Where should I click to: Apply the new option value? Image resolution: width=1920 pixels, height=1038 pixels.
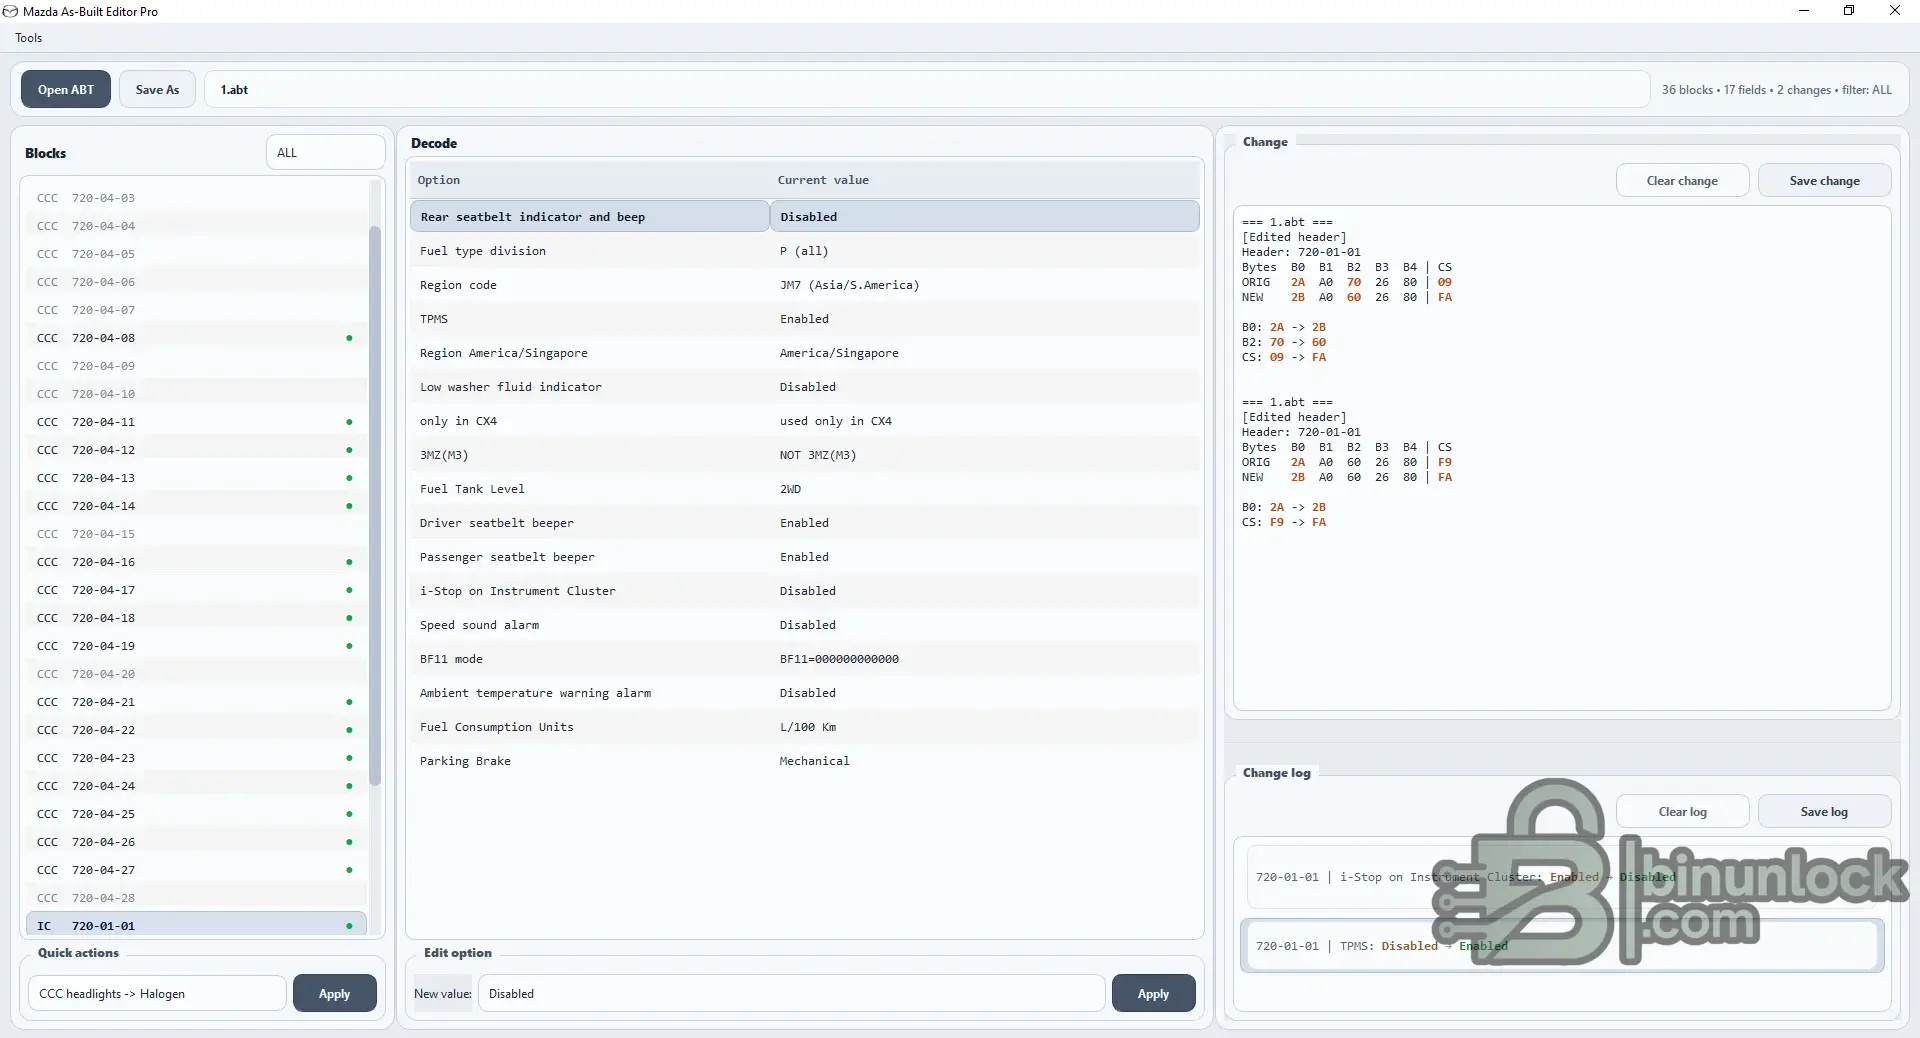(x=1153, y=994)
